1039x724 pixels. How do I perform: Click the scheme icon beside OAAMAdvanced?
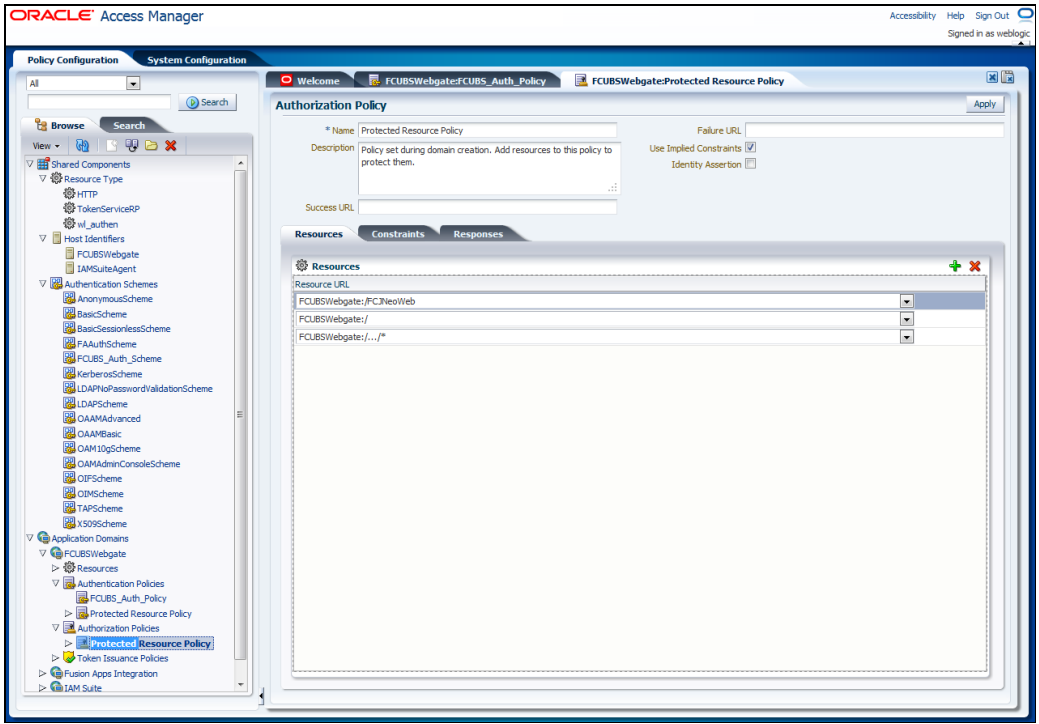tap(69, 418)
